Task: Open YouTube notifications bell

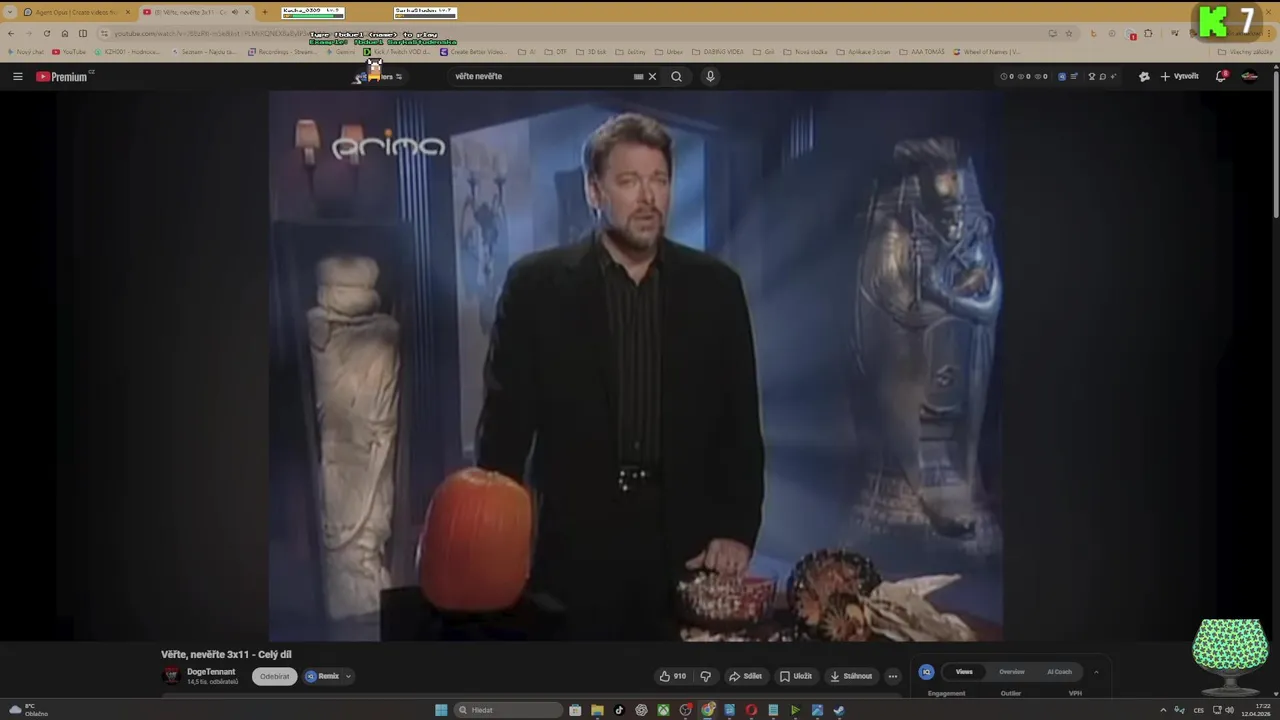Action: pyautogui.click(x=1221, y=76)
